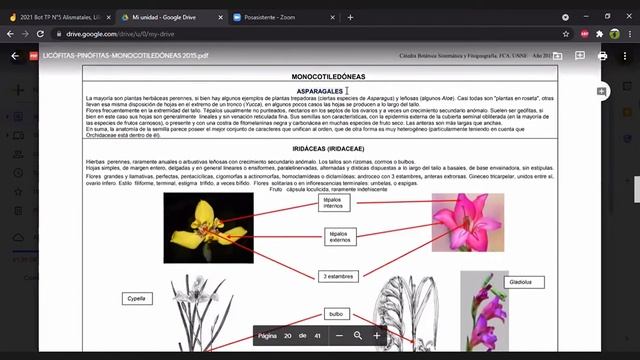Viewport: 640px width, 360px height.
Task: Print the PDF document
Action: point(602,56)
